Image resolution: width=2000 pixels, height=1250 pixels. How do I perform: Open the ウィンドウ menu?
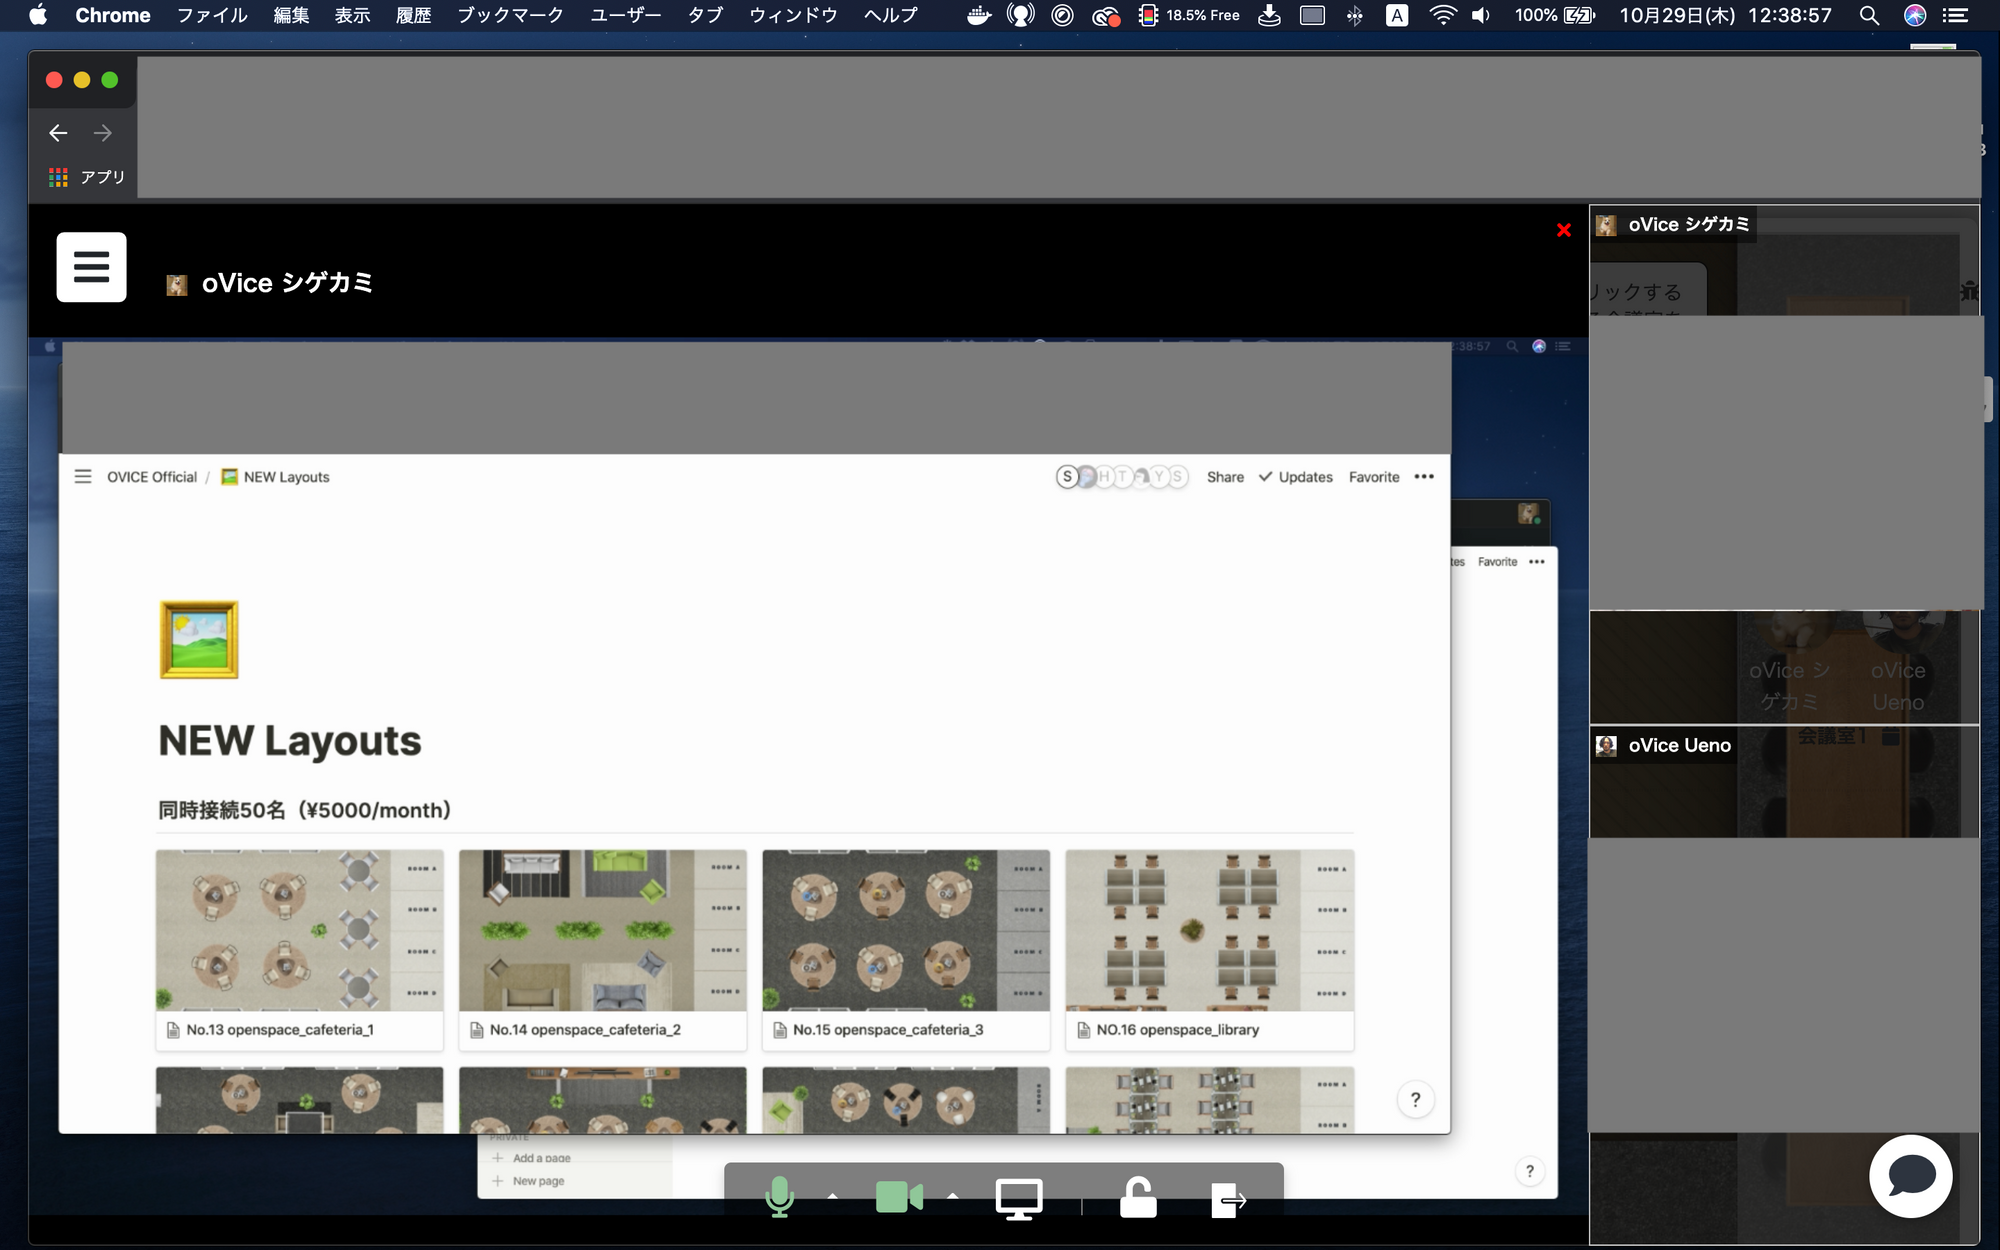click(x=793, y=15)
